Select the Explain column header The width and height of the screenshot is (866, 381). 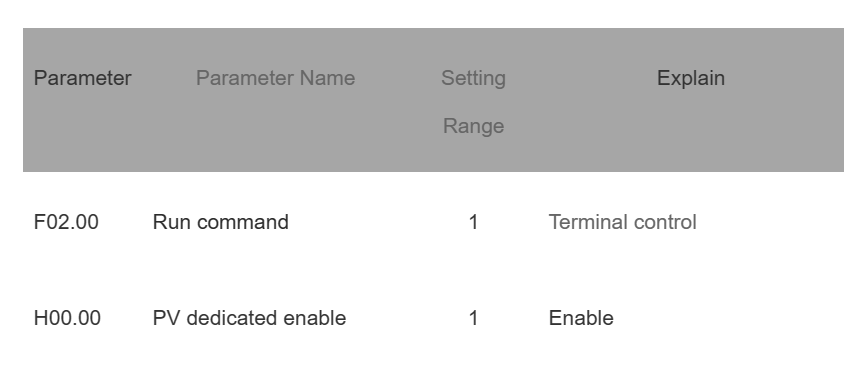pos(691,78)
